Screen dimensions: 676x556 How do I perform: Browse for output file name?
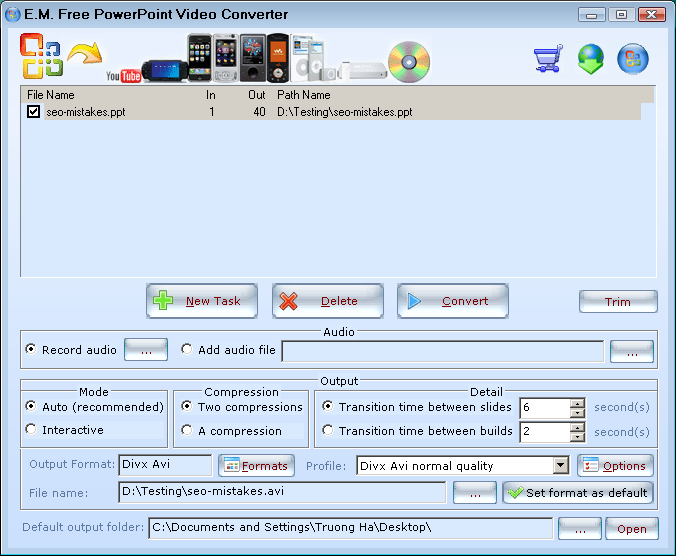pyautogui.click(x=475, y=493)
